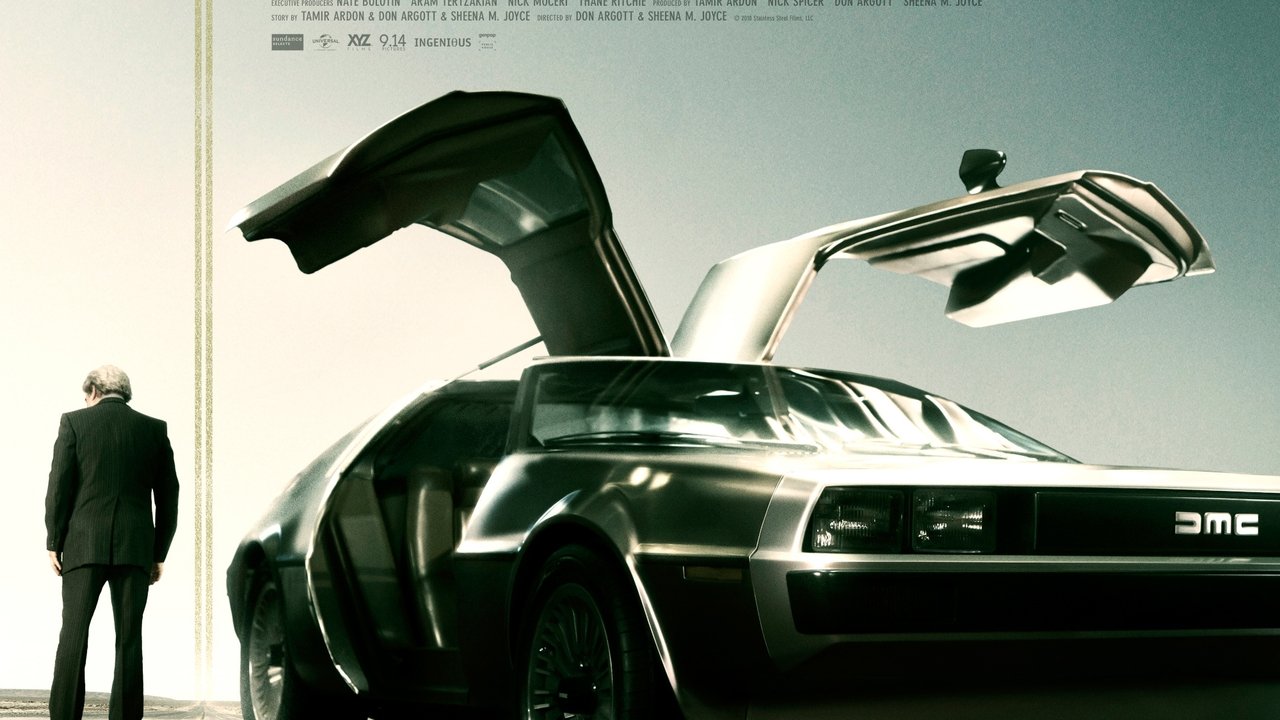
Task: Click the XYZ Films logo
Action: click(359, 42)
